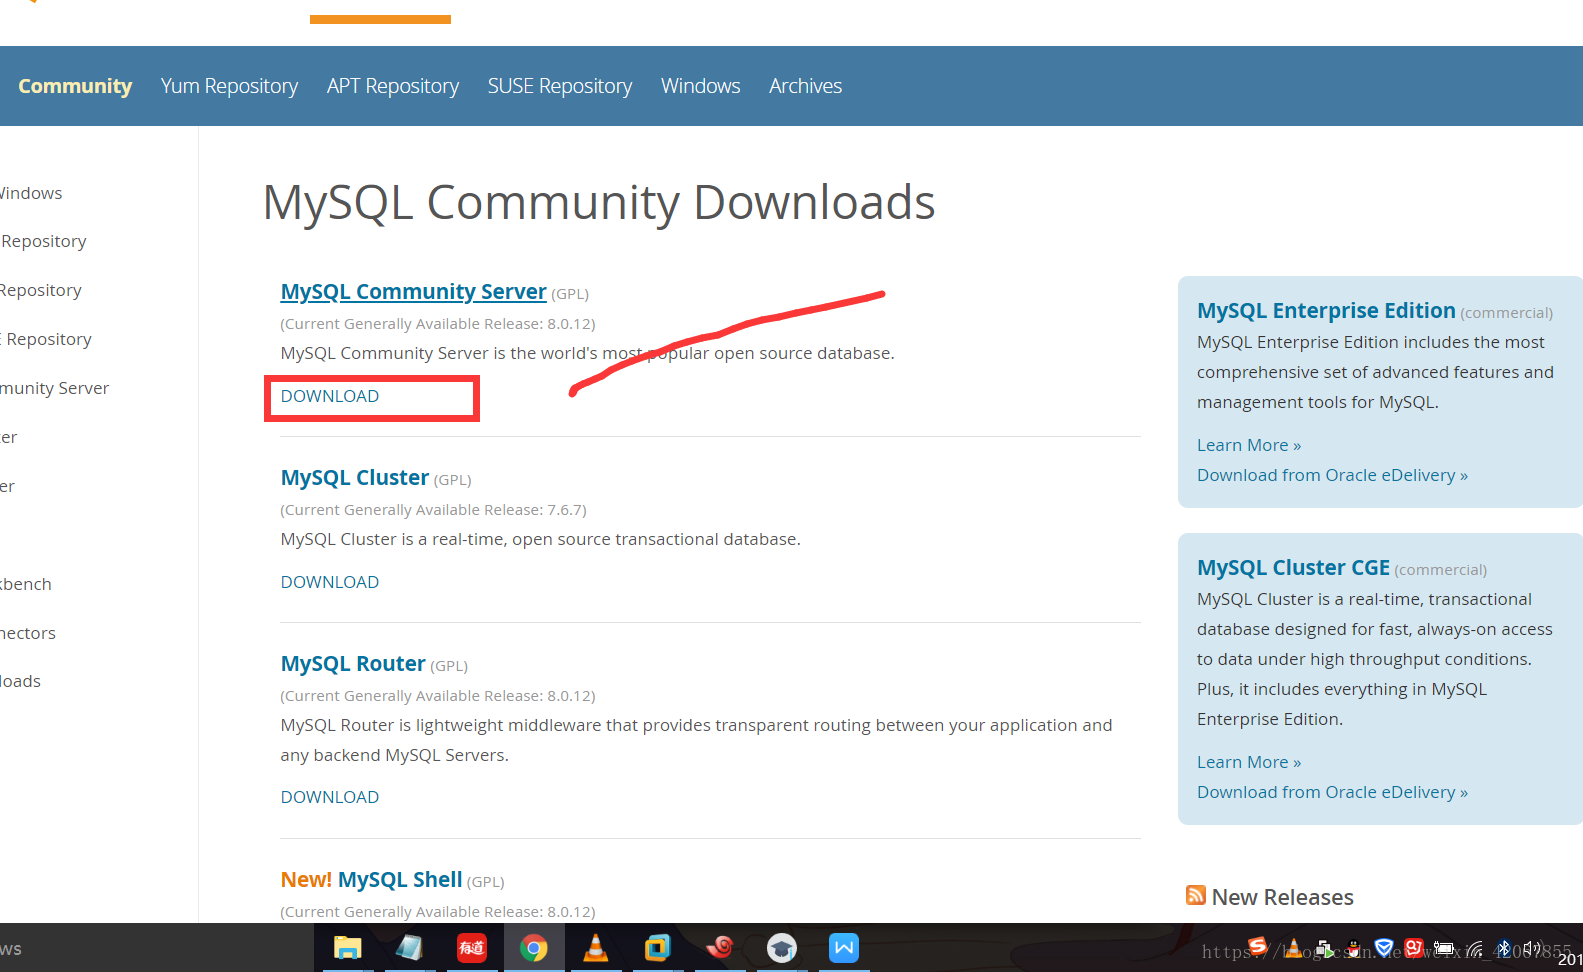The image size is (1583, 972).
Task: Open the volume speaker tray icon
Action: pyautogui.click(x=1532, y=947)
